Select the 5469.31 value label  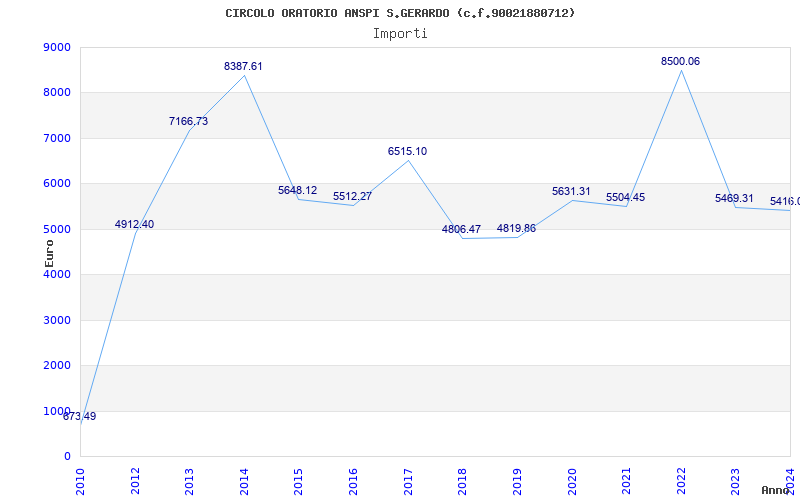tap(734, 198)
